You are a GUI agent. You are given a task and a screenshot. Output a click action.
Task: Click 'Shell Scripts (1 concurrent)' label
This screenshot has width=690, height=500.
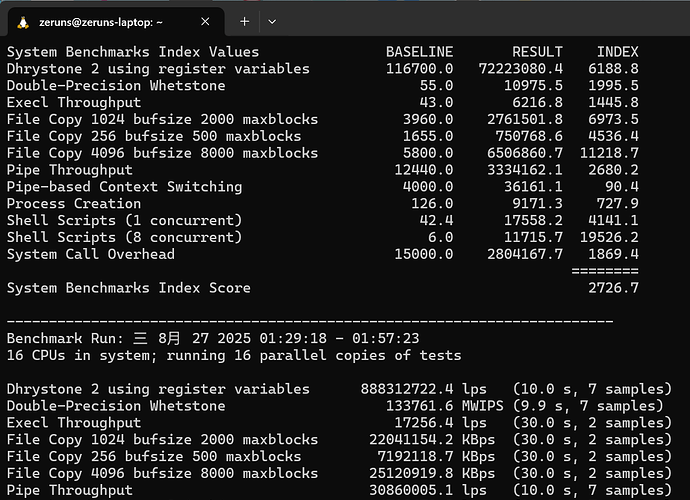tap(125, 221)
